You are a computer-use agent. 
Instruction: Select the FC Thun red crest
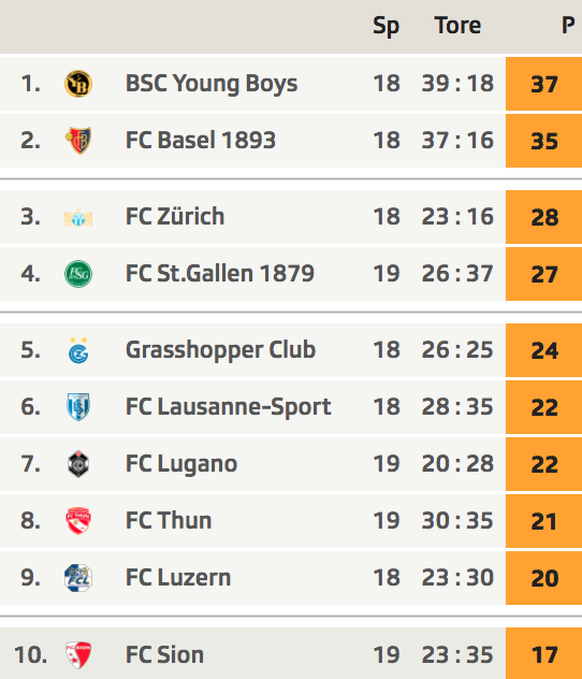pos(78,521)
